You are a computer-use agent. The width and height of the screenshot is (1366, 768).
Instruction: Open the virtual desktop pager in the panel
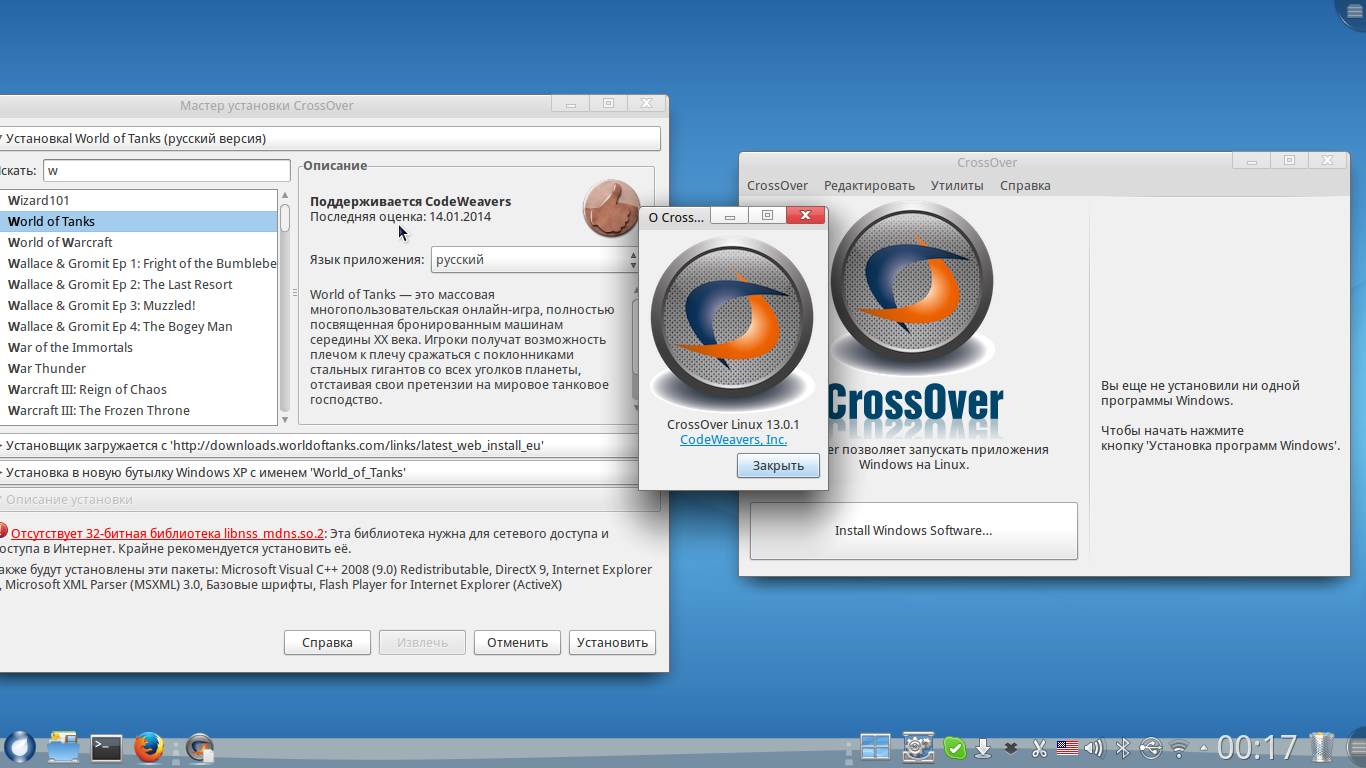point(875,747)
